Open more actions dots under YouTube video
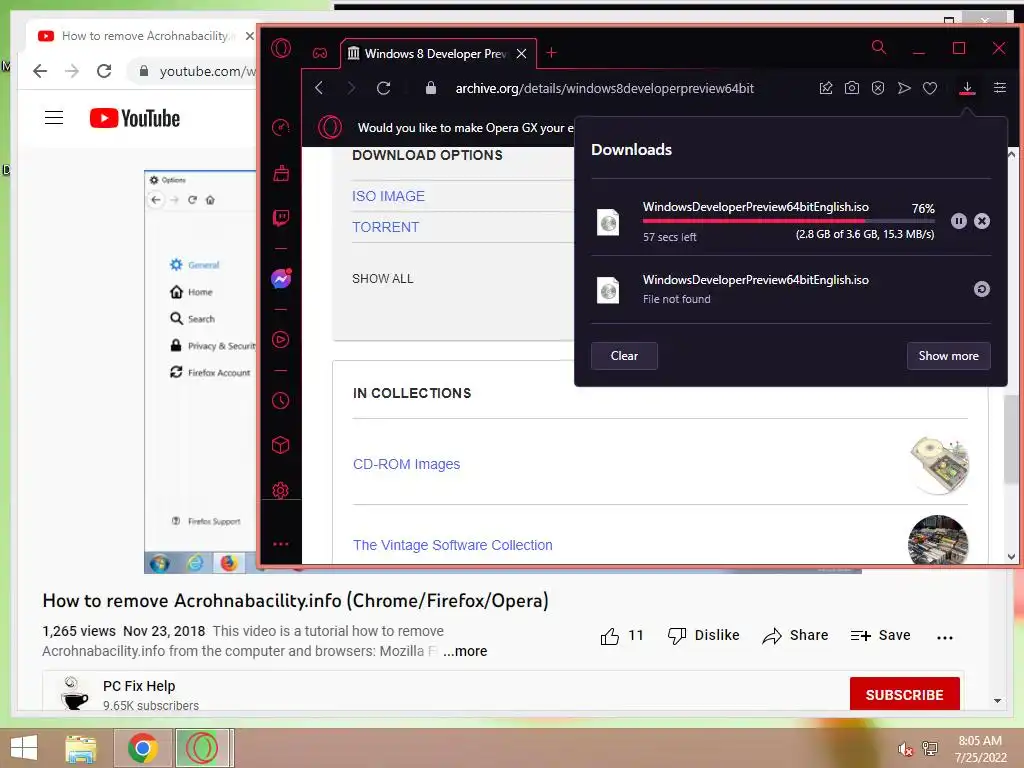 pyautogui.click(x=944, y=637)
